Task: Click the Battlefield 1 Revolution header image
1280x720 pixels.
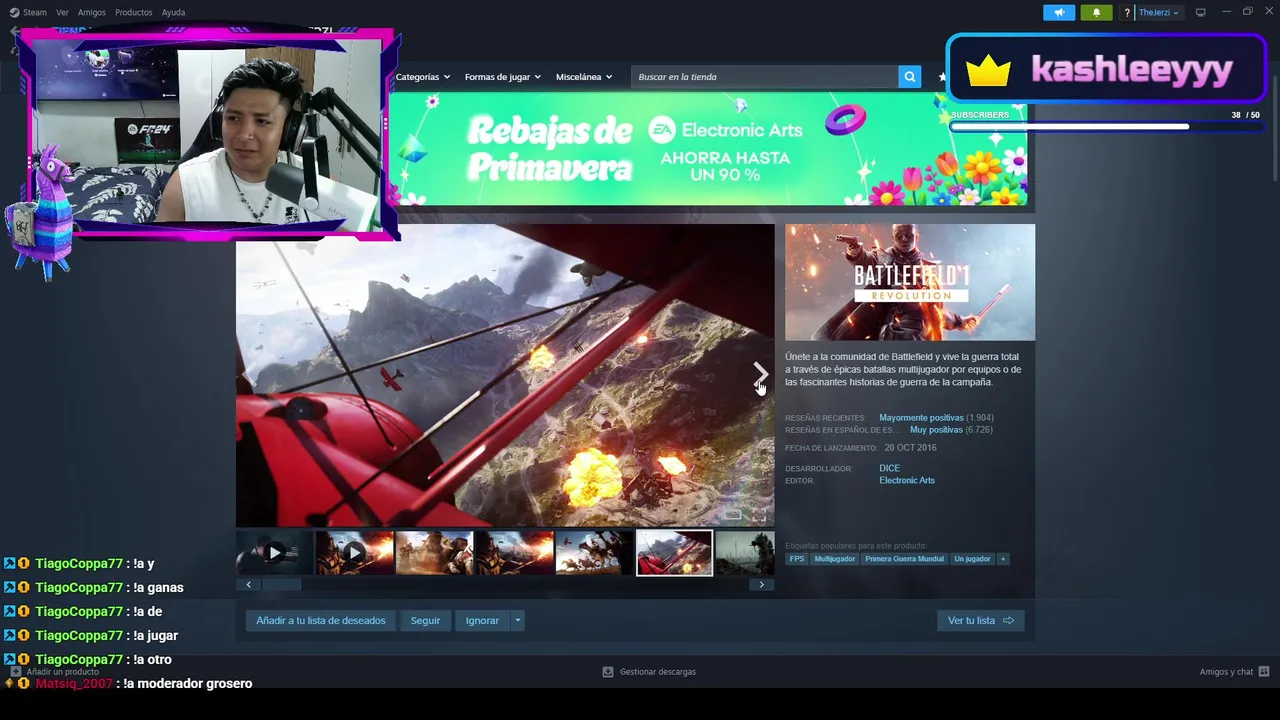Action: coord(910,282)
